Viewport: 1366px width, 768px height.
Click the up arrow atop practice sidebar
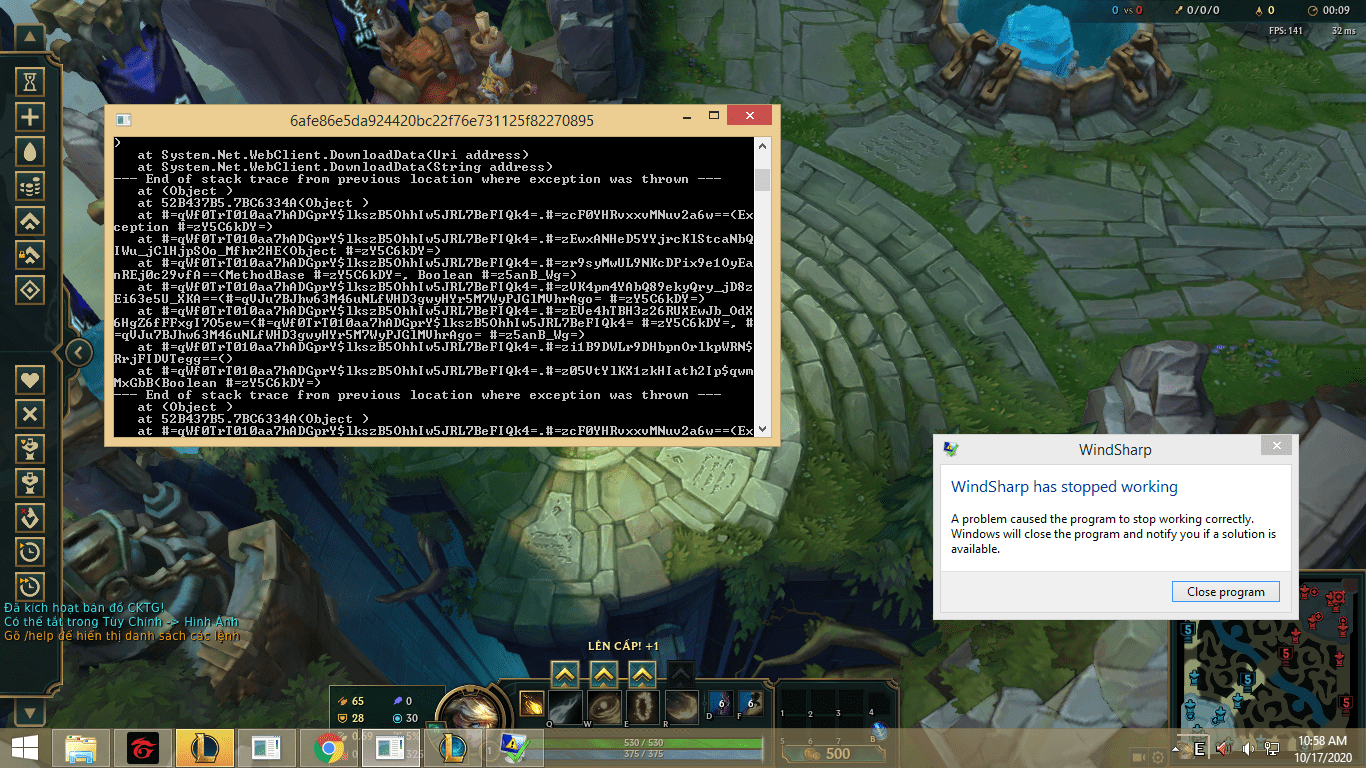click(30, 39)
